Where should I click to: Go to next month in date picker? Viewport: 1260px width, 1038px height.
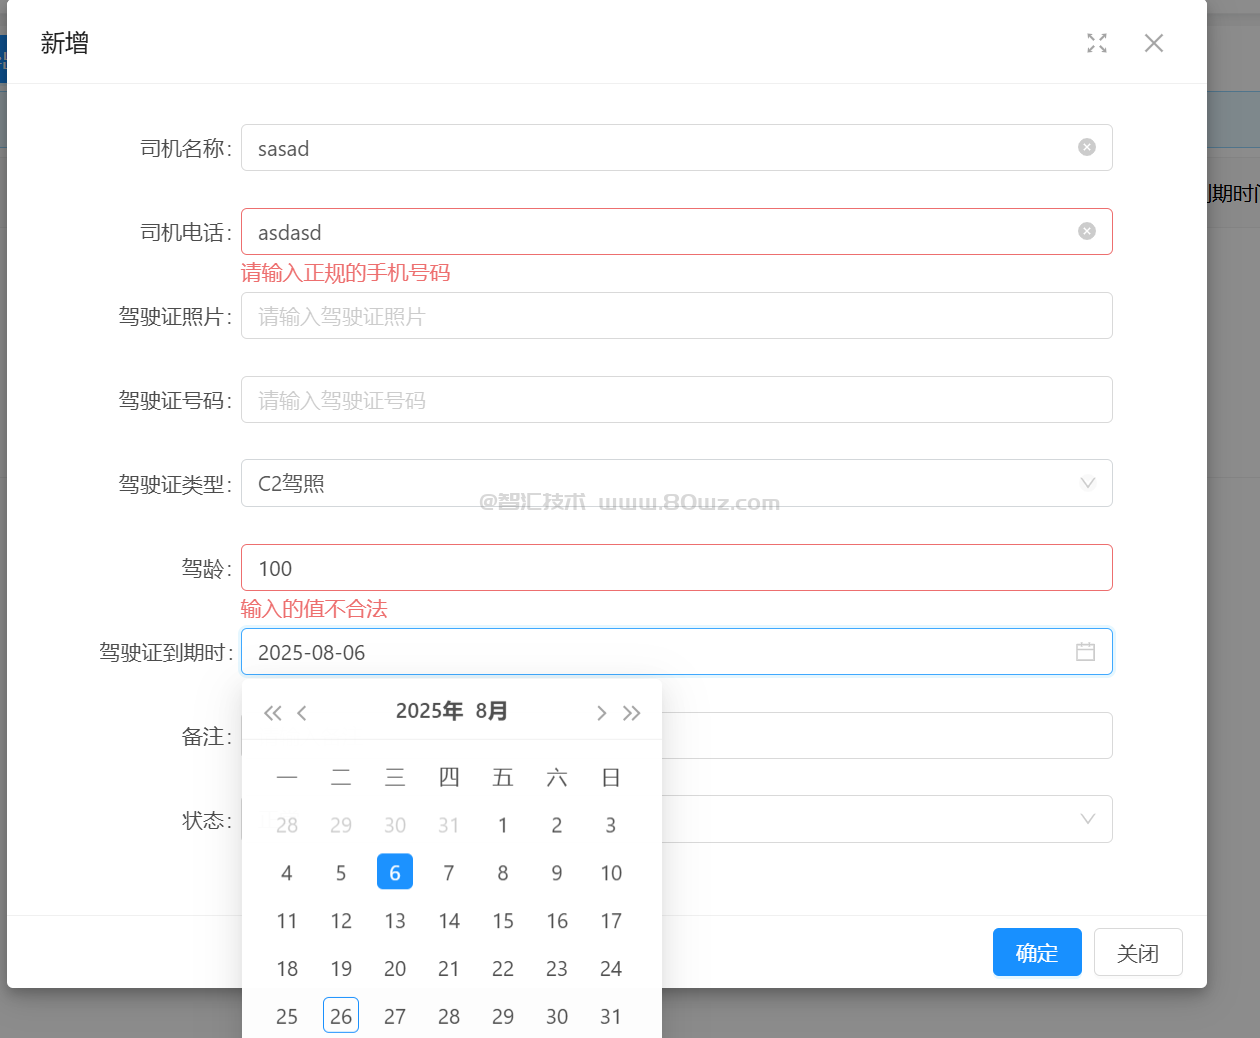click(601, 713)
